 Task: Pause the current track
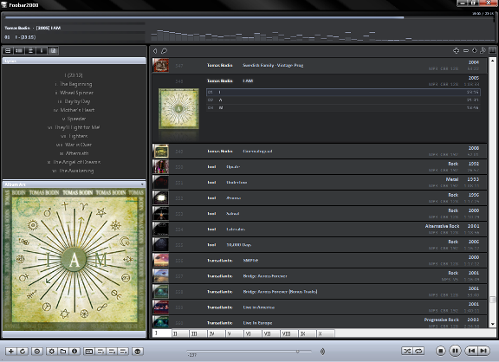point(455,351)
